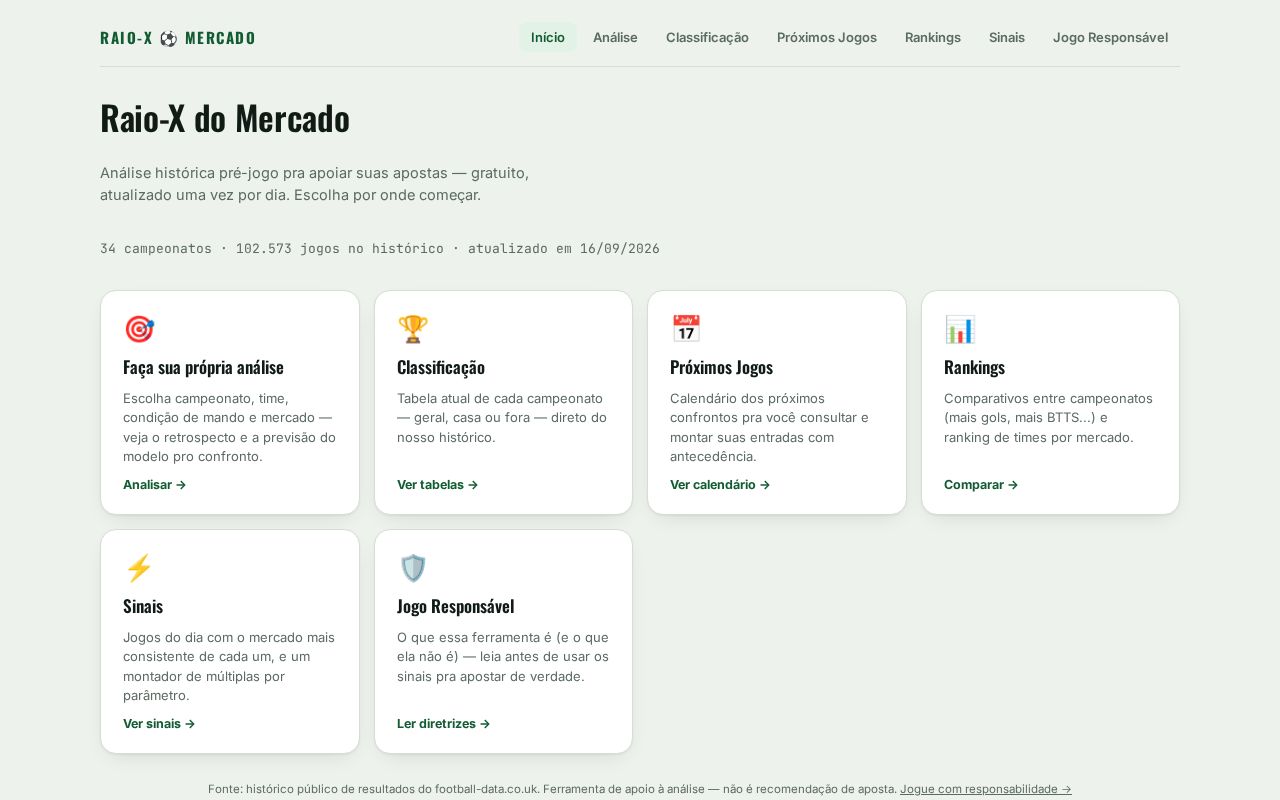Click Rankings description text Comparativos entre campeonatos

(1048, 418)
